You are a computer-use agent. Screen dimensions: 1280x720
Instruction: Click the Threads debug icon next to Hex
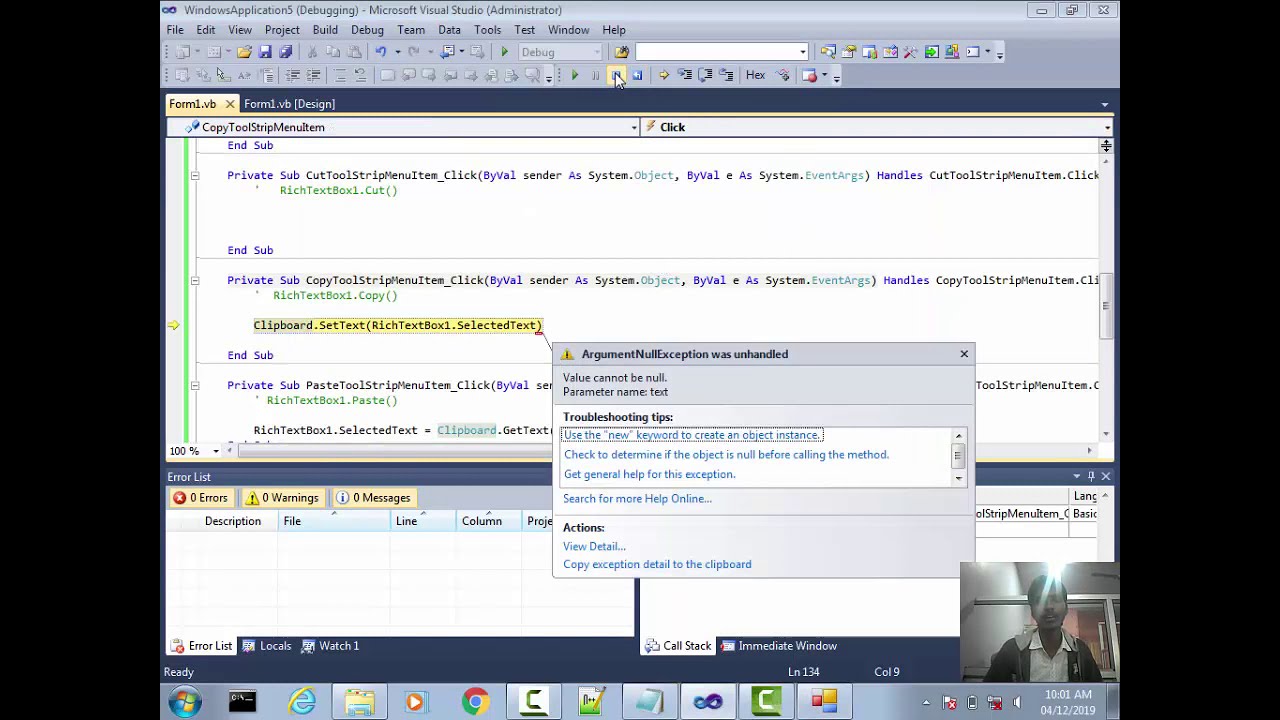(782, 75)
